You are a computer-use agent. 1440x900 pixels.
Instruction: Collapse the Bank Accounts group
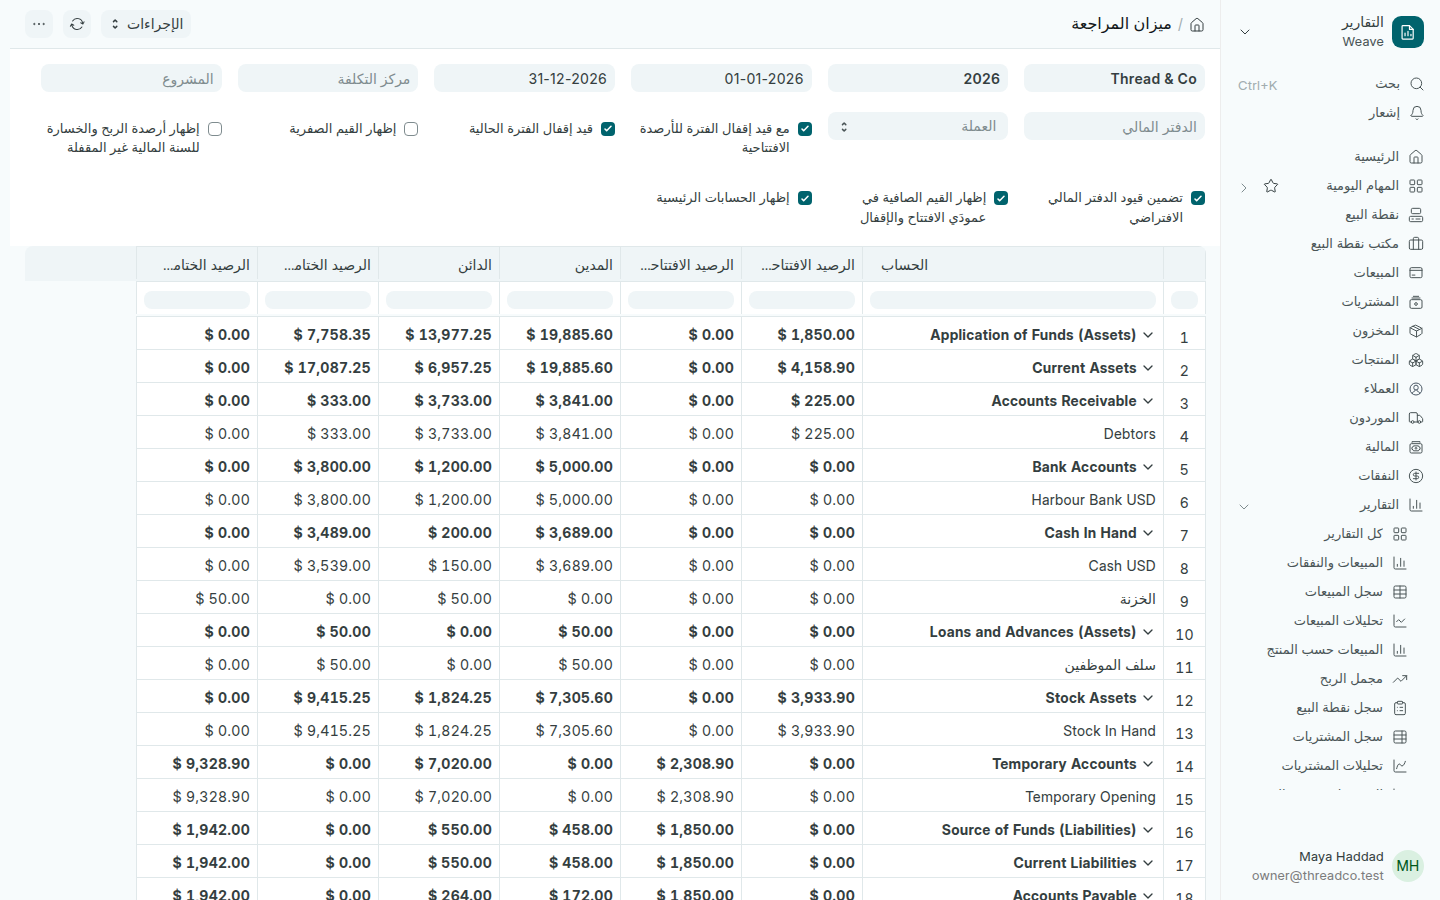pyautogui.click(x=1148, y=467)
